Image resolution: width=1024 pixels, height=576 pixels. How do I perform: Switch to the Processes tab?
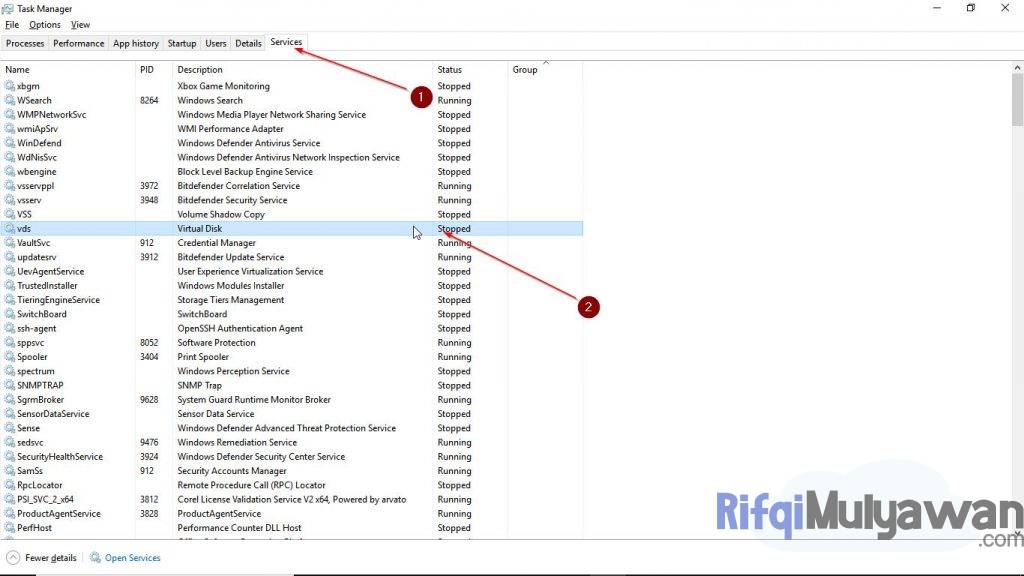24,43
